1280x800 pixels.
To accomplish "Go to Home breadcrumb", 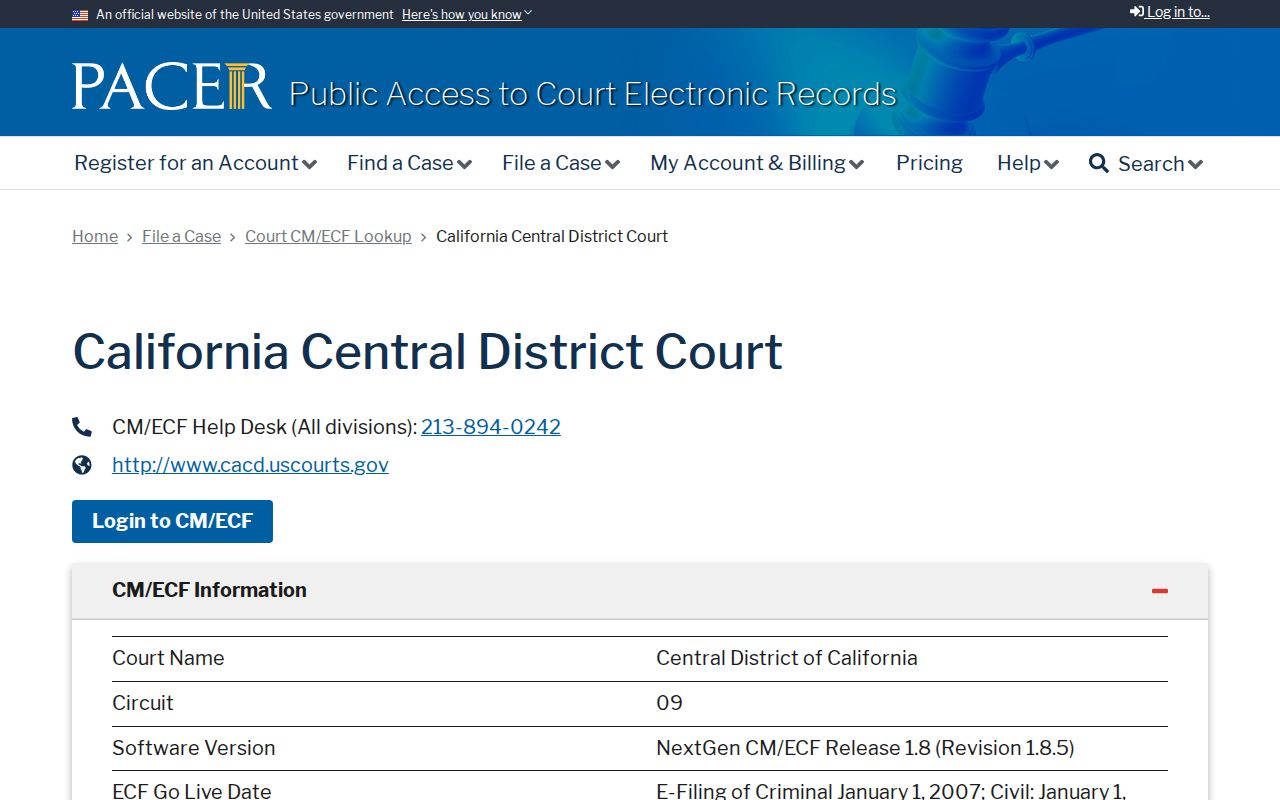I will (95, 236).
